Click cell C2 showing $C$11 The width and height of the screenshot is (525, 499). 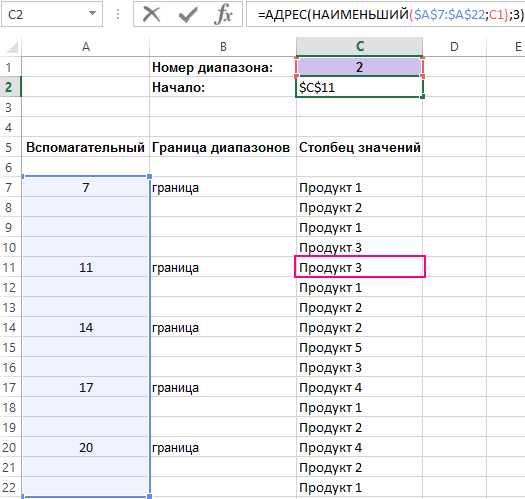point(360,87)
